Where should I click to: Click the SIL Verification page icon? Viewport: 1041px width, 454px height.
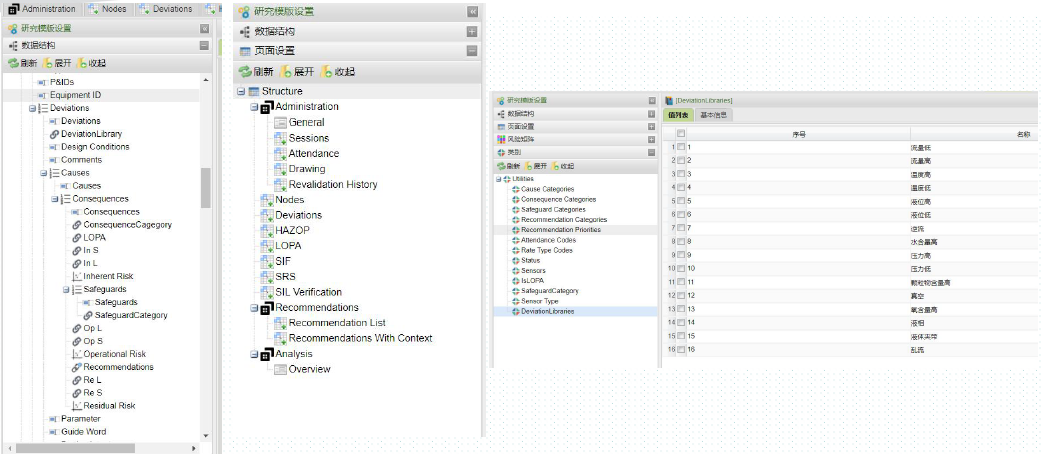pos(267,292)
